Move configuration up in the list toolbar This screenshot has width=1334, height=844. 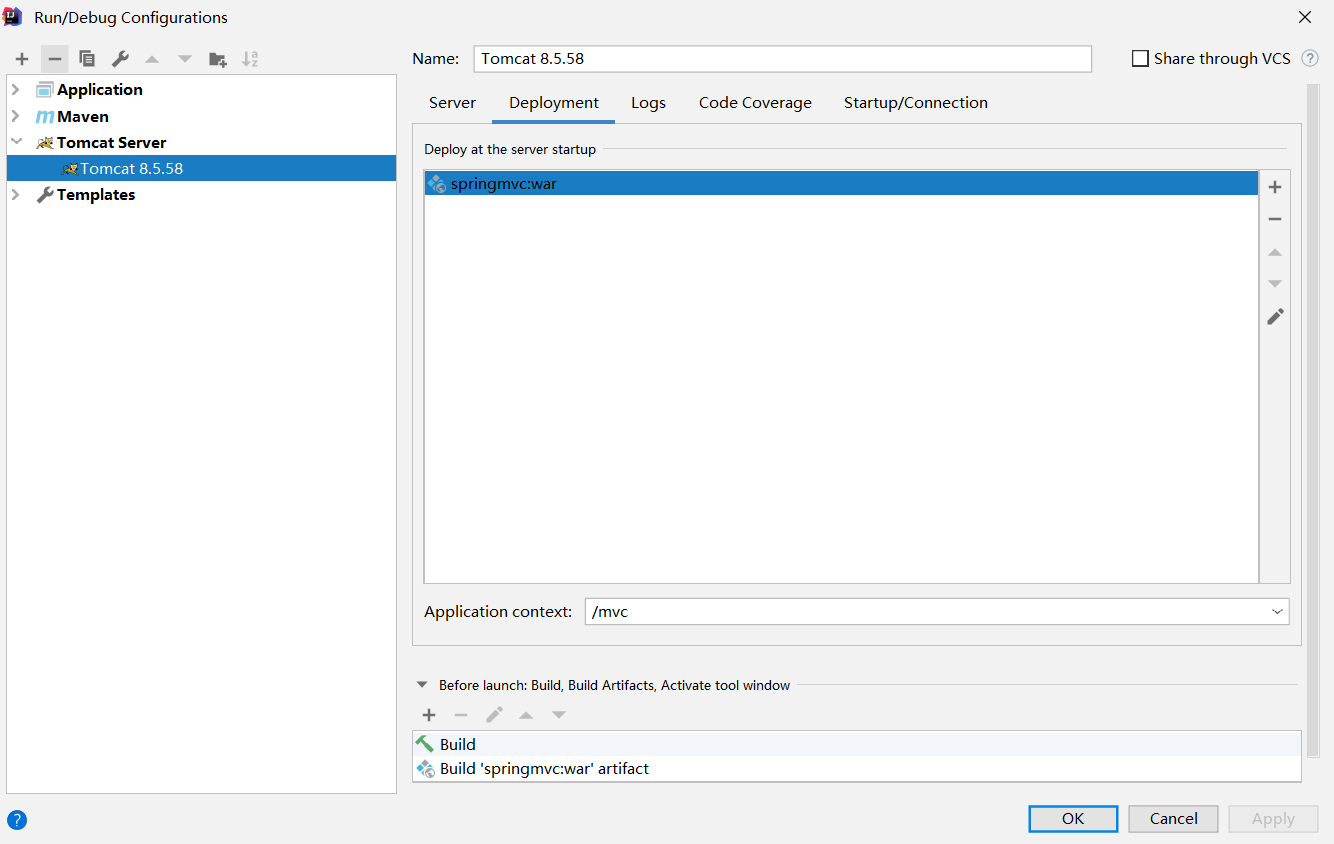[x=152, y=59]
